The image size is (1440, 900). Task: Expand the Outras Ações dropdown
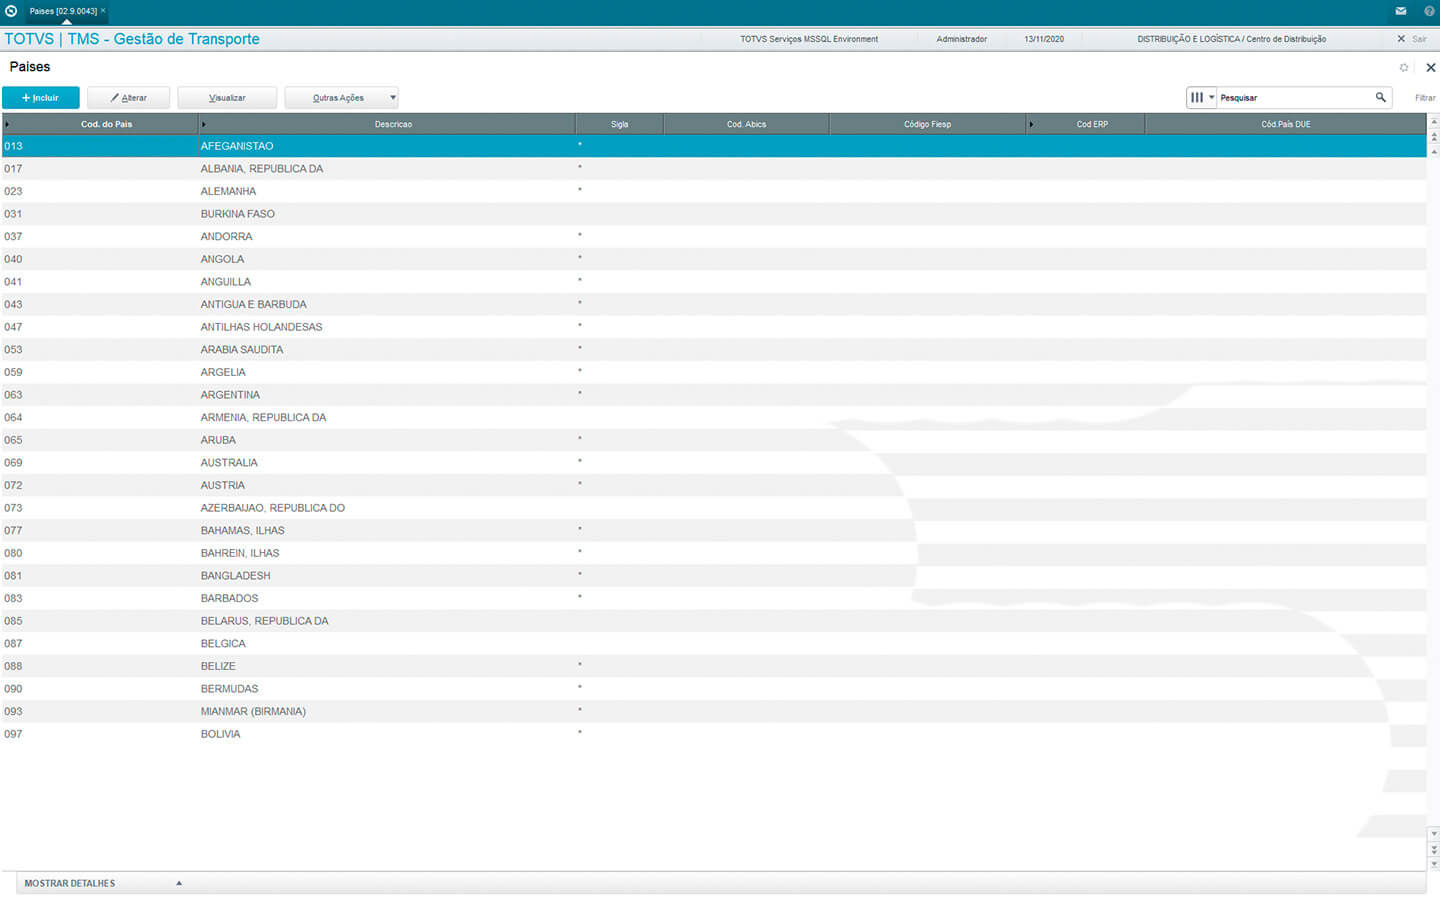pos(392,98)
